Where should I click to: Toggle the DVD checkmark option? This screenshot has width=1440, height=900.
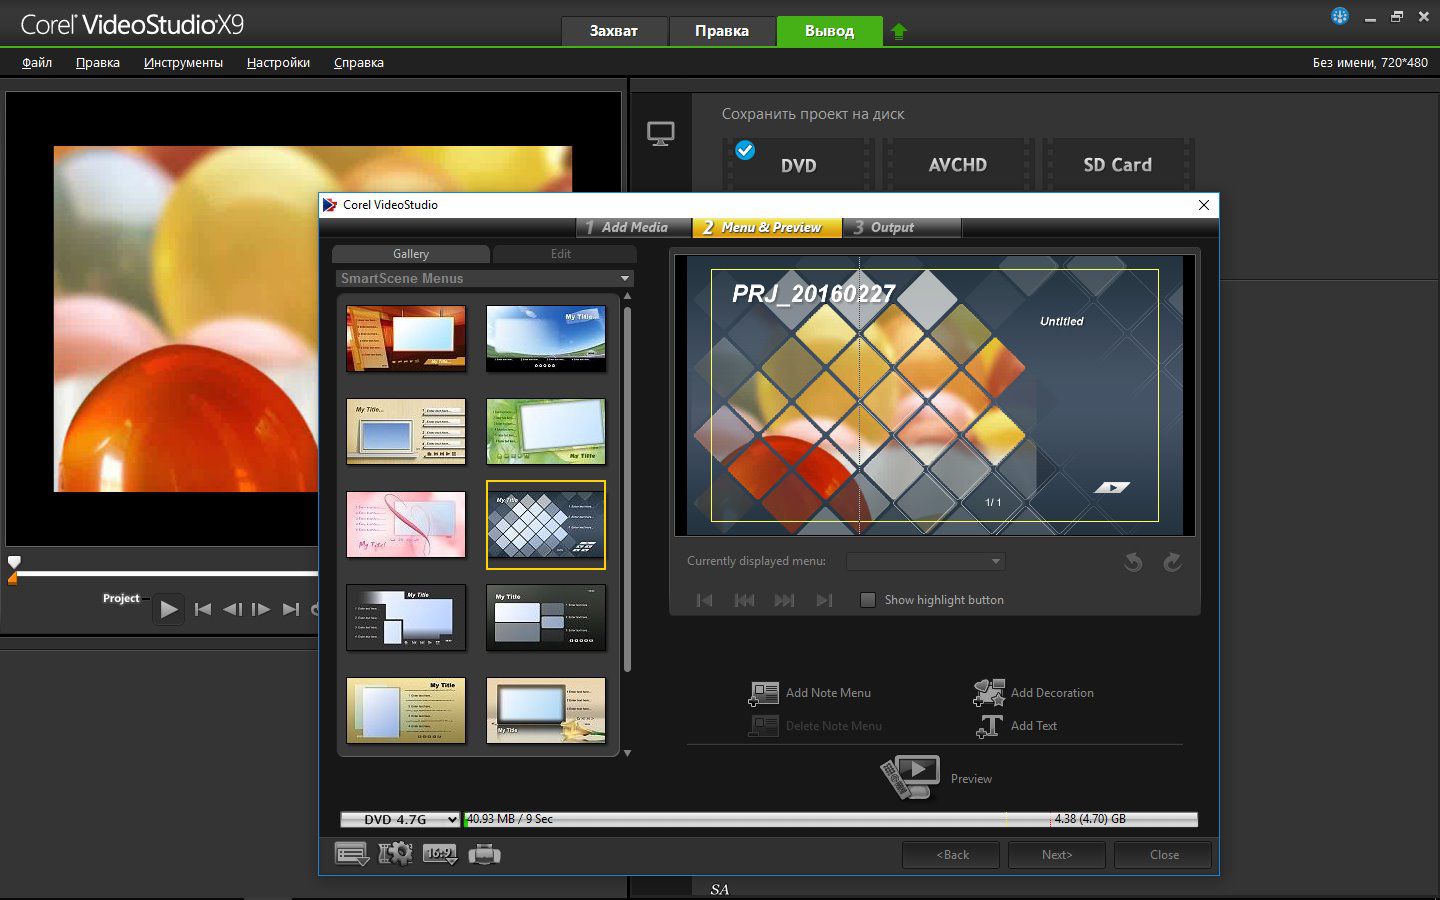click(x=745, y=150)
